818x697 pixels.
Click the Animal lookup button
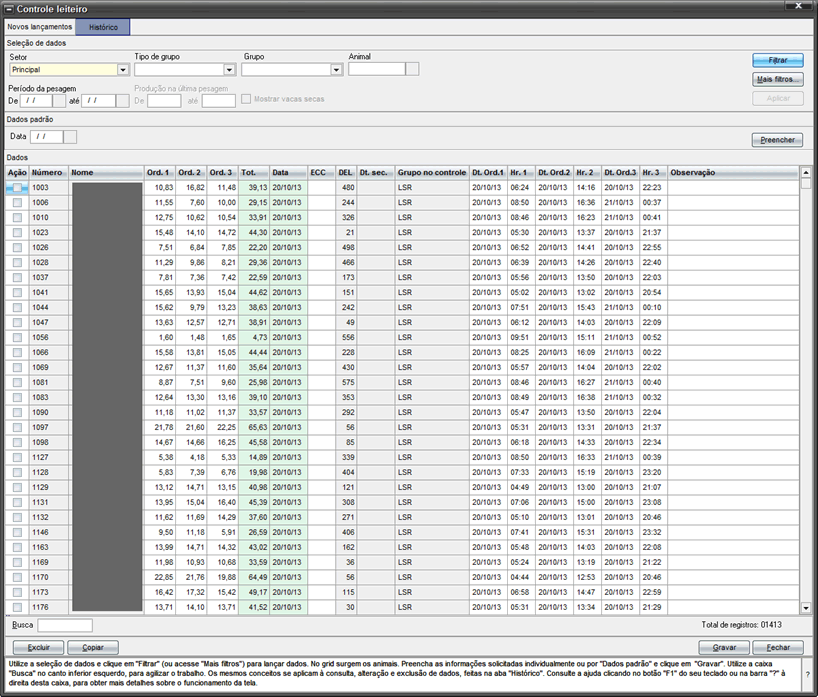coord(412,69)
